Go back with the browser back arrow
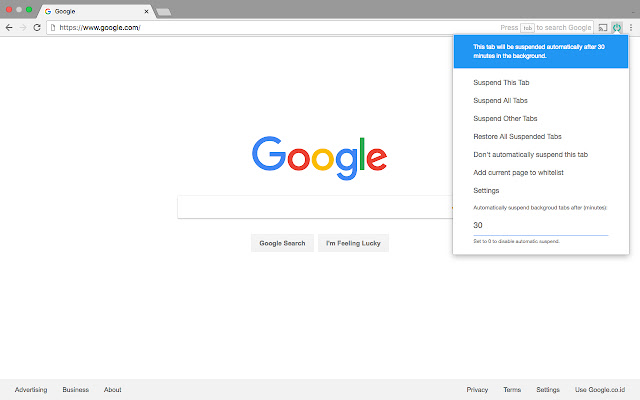 click(9, 28)
